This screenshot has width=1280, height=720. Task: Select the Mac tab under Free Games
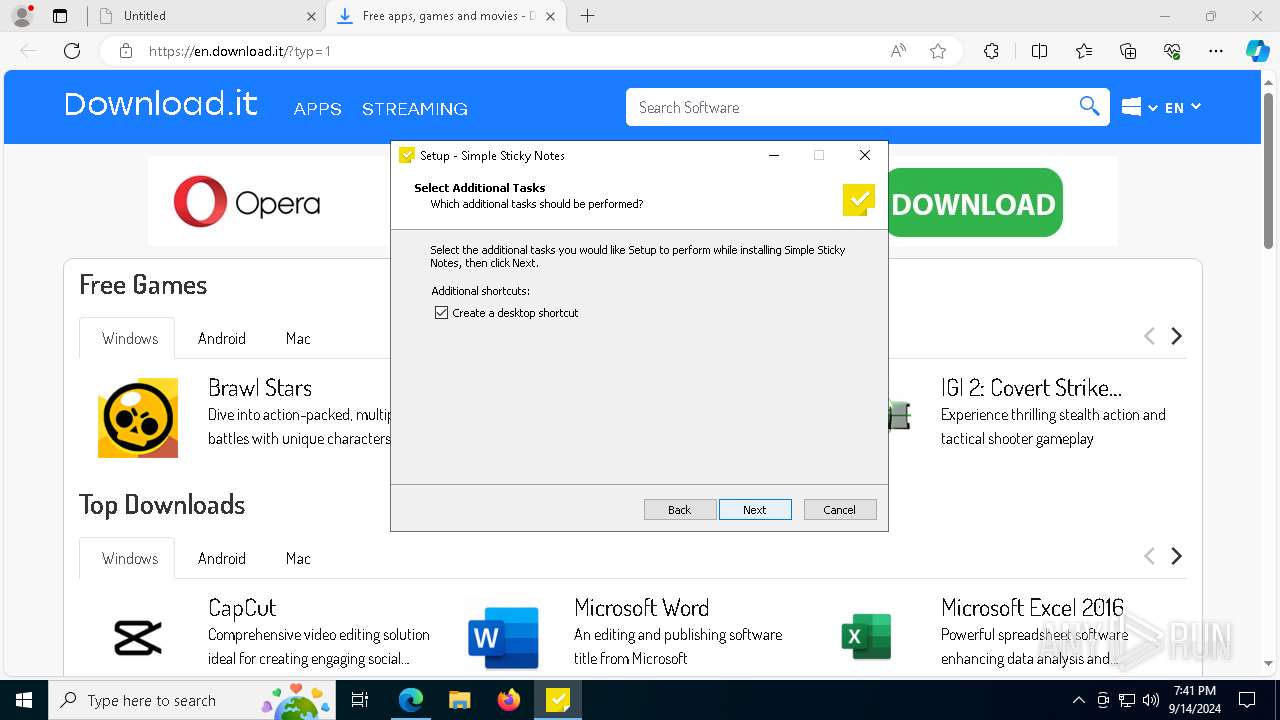[298, 338]
